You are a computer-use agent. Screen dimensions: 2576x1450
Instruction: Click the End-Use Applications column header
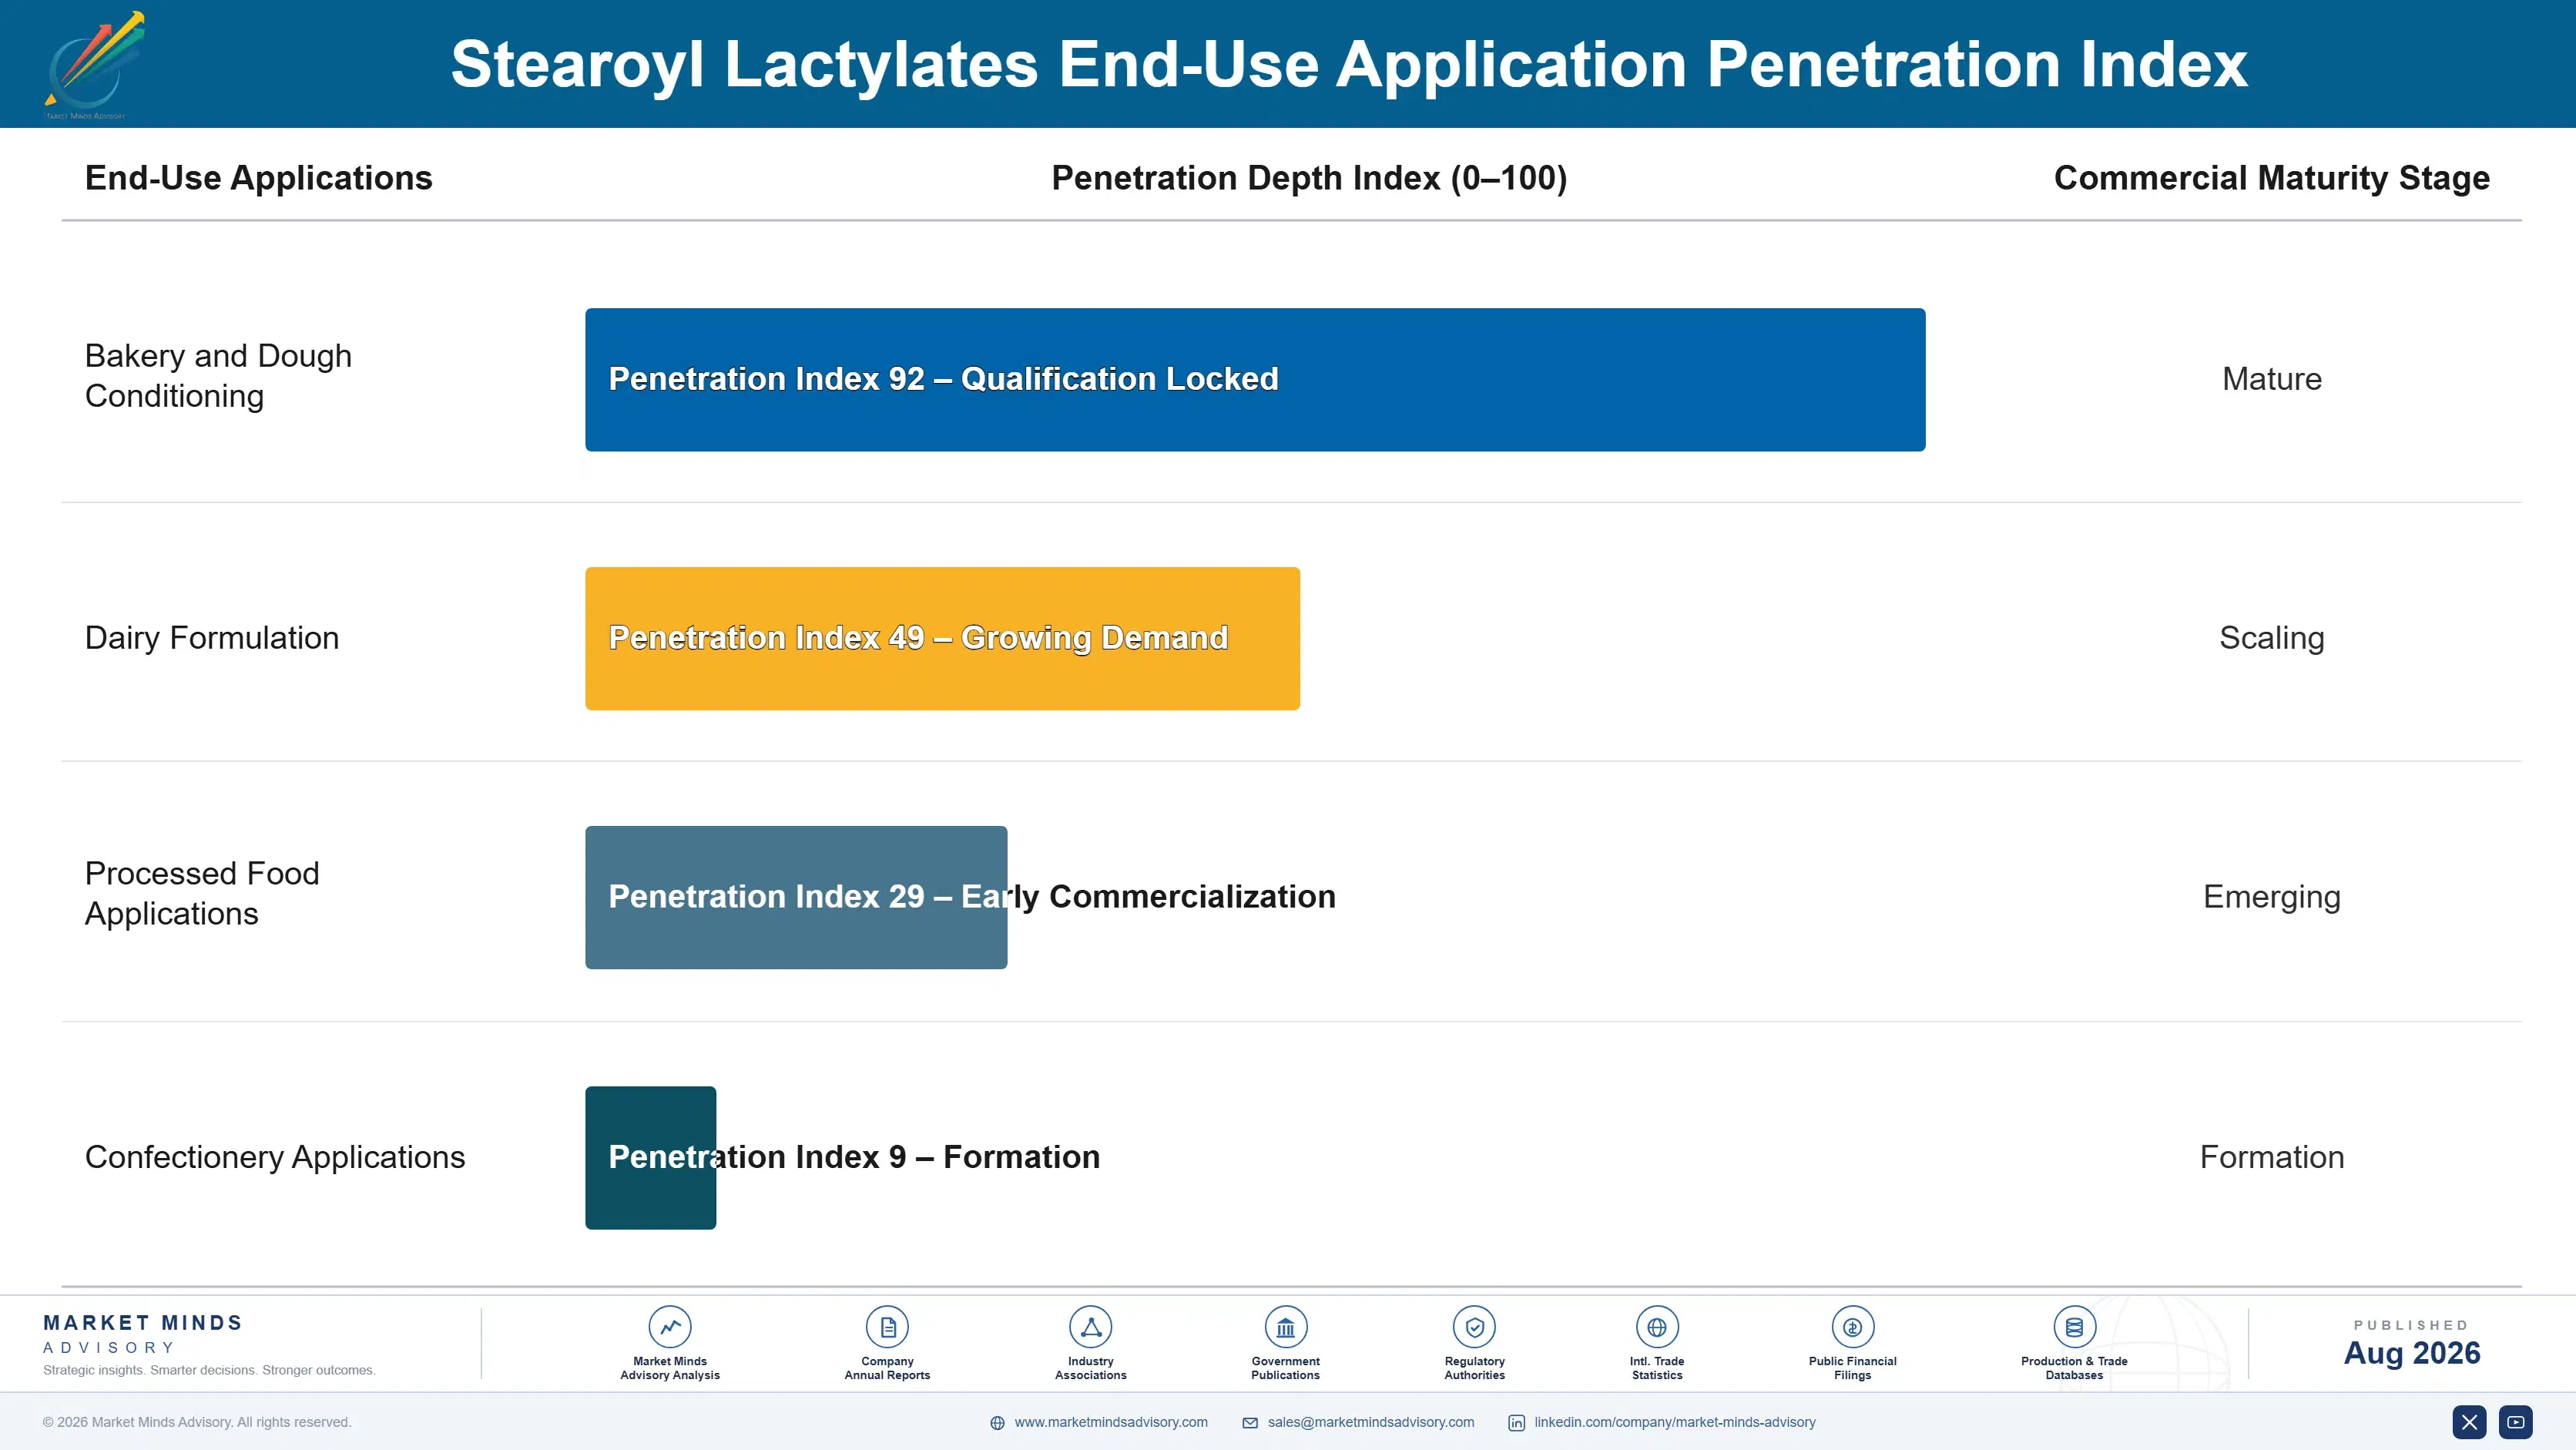tap(258, 178)
